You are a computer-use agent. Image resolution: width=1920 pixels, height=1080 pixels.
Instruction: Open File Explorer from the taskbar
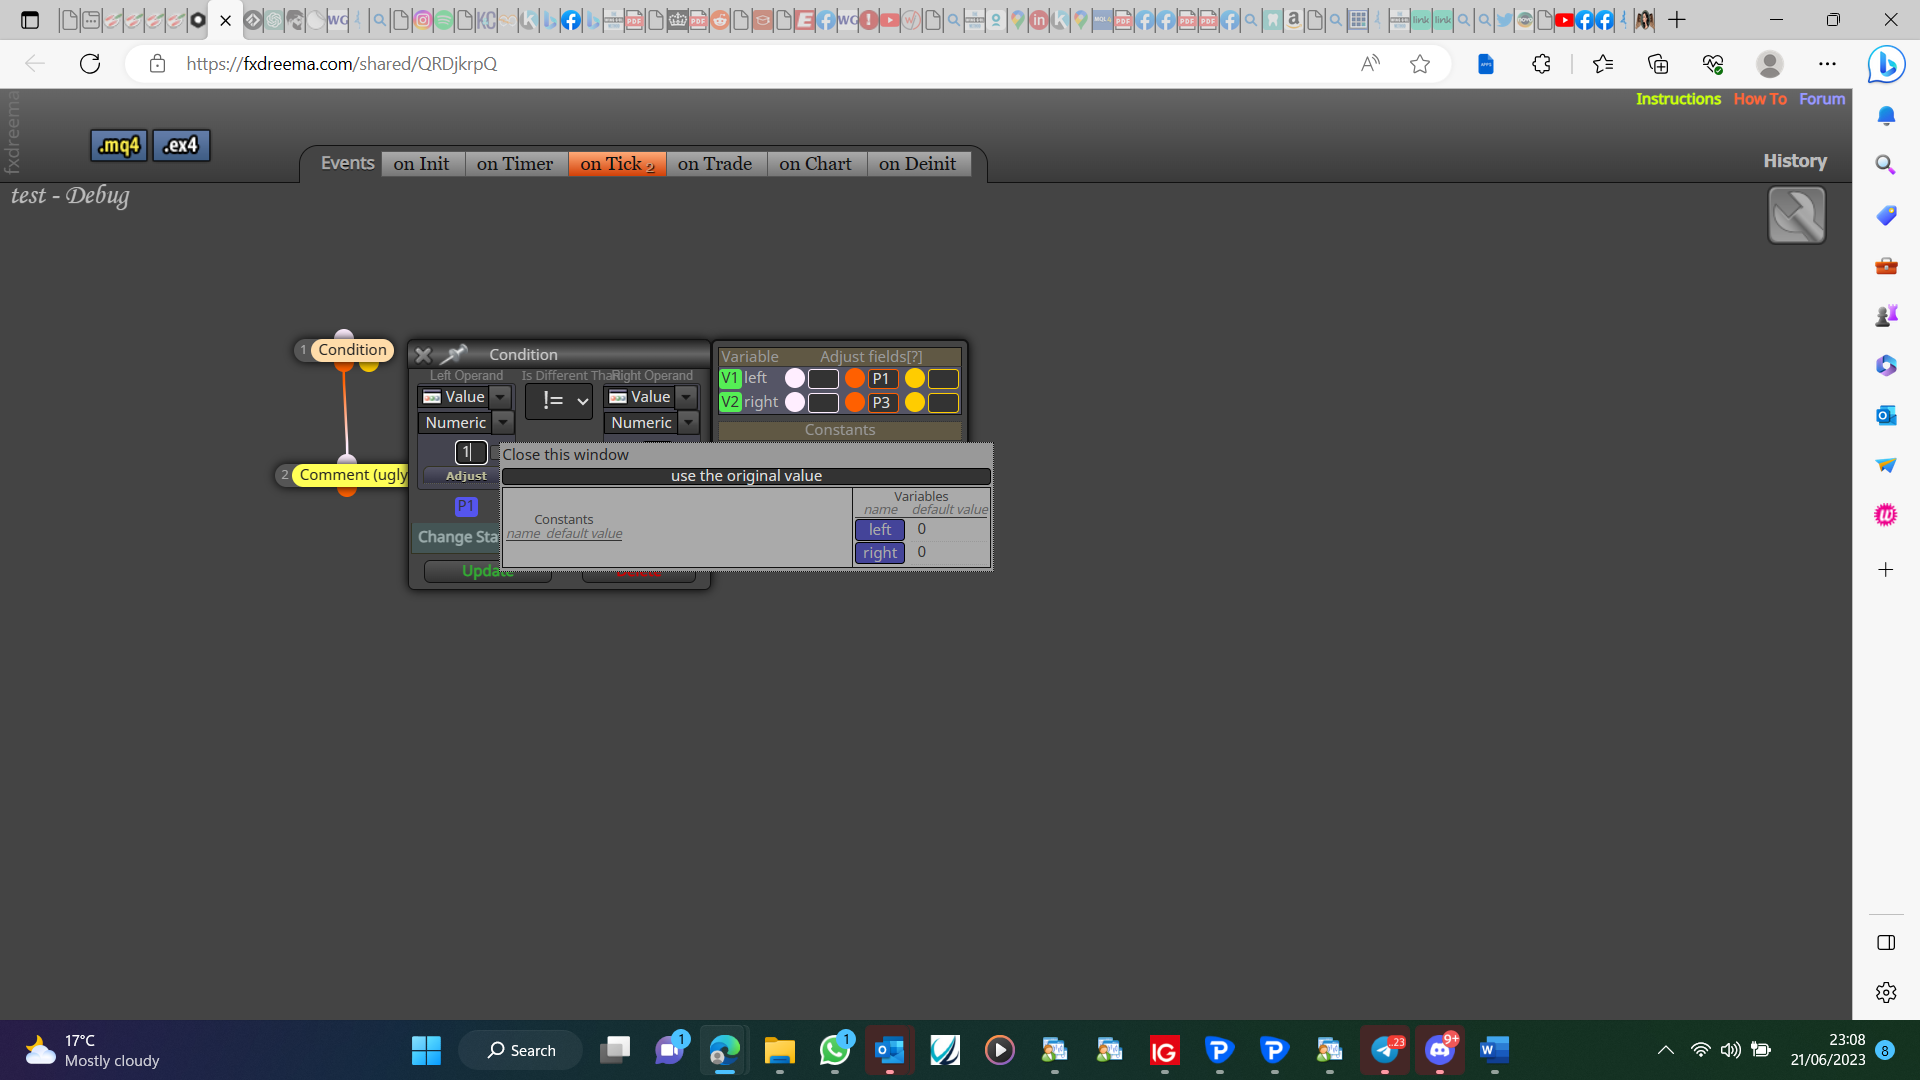(779, 1050)
